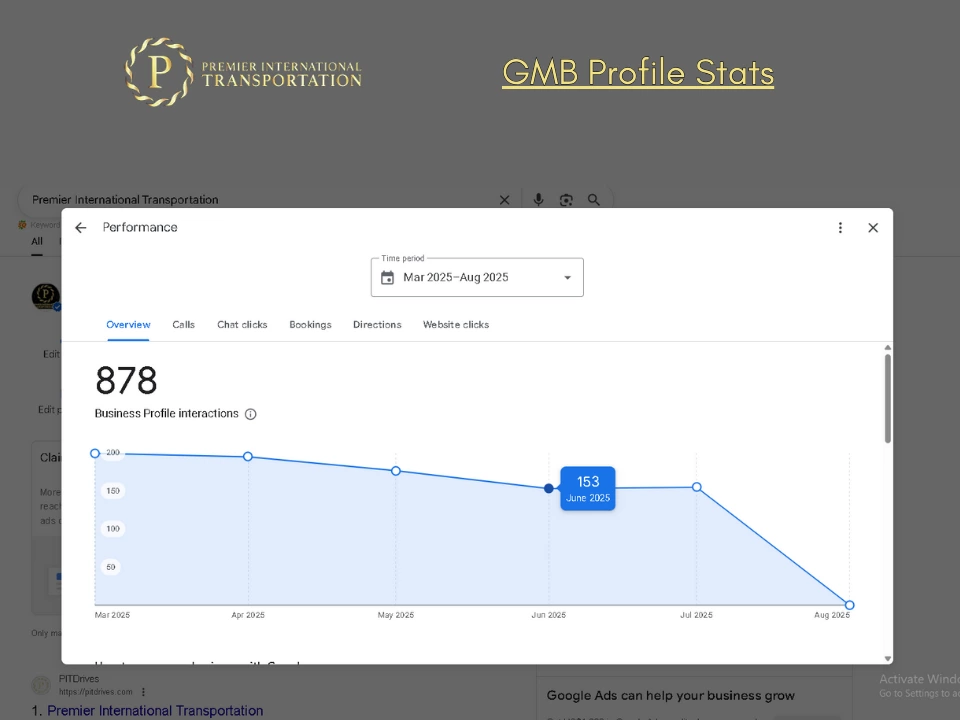960x720 pixels.
Task: Select the Website clicks tab
Action: click(456, 324)
